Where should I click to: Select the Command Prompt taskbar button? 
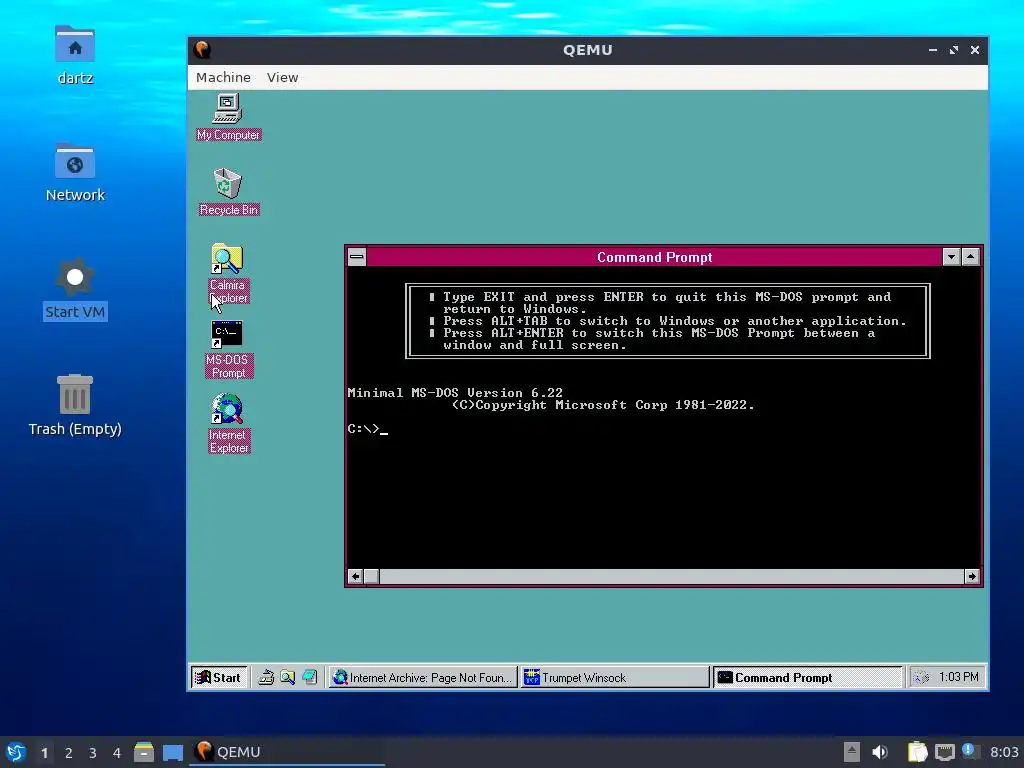click(x=807, y=677)
